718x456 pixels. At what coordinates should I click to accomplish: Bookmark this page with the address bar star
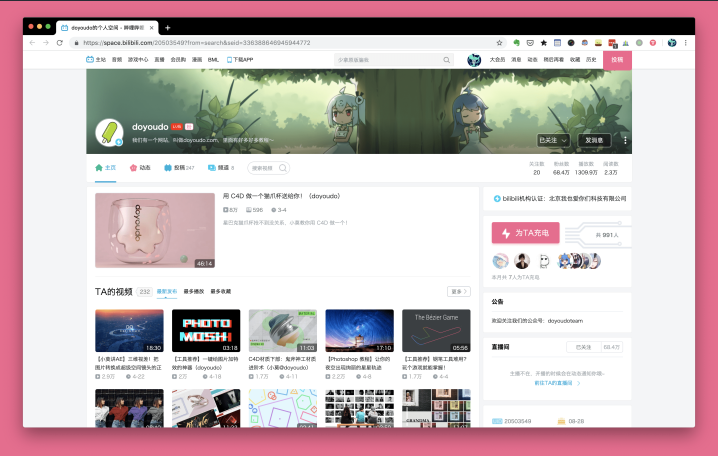499,43
